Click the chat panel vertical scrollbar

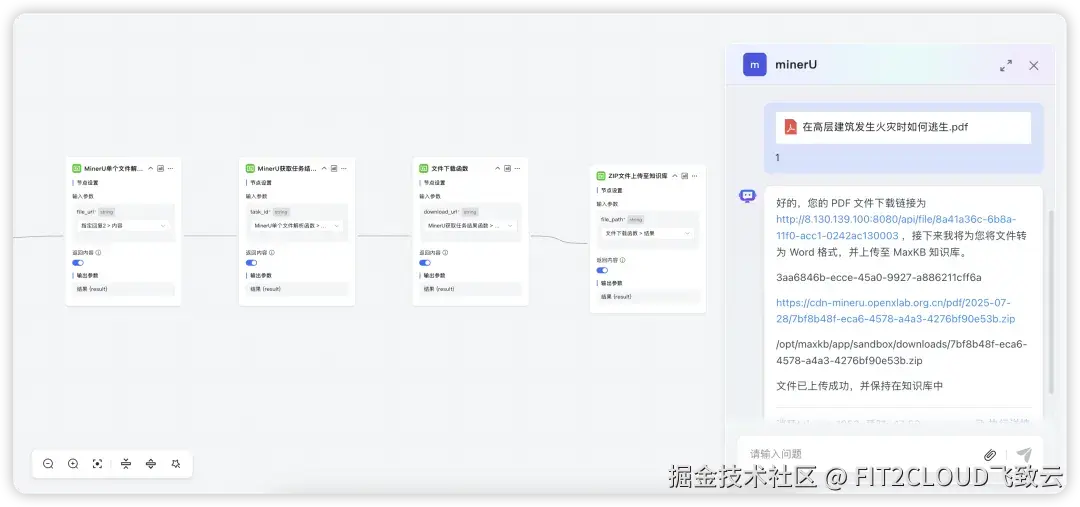(x=1051, y=303)
